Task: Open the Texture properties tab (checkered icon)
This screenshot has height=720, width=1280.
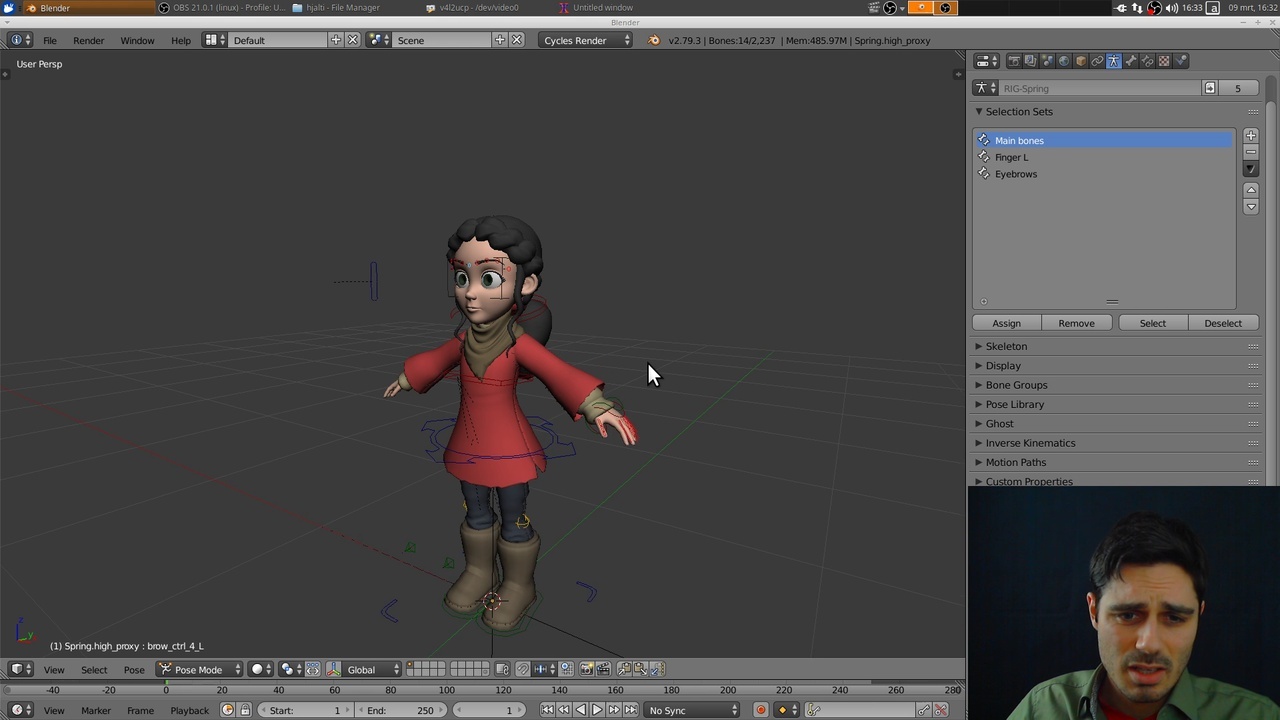Action: click(1163, 60)
